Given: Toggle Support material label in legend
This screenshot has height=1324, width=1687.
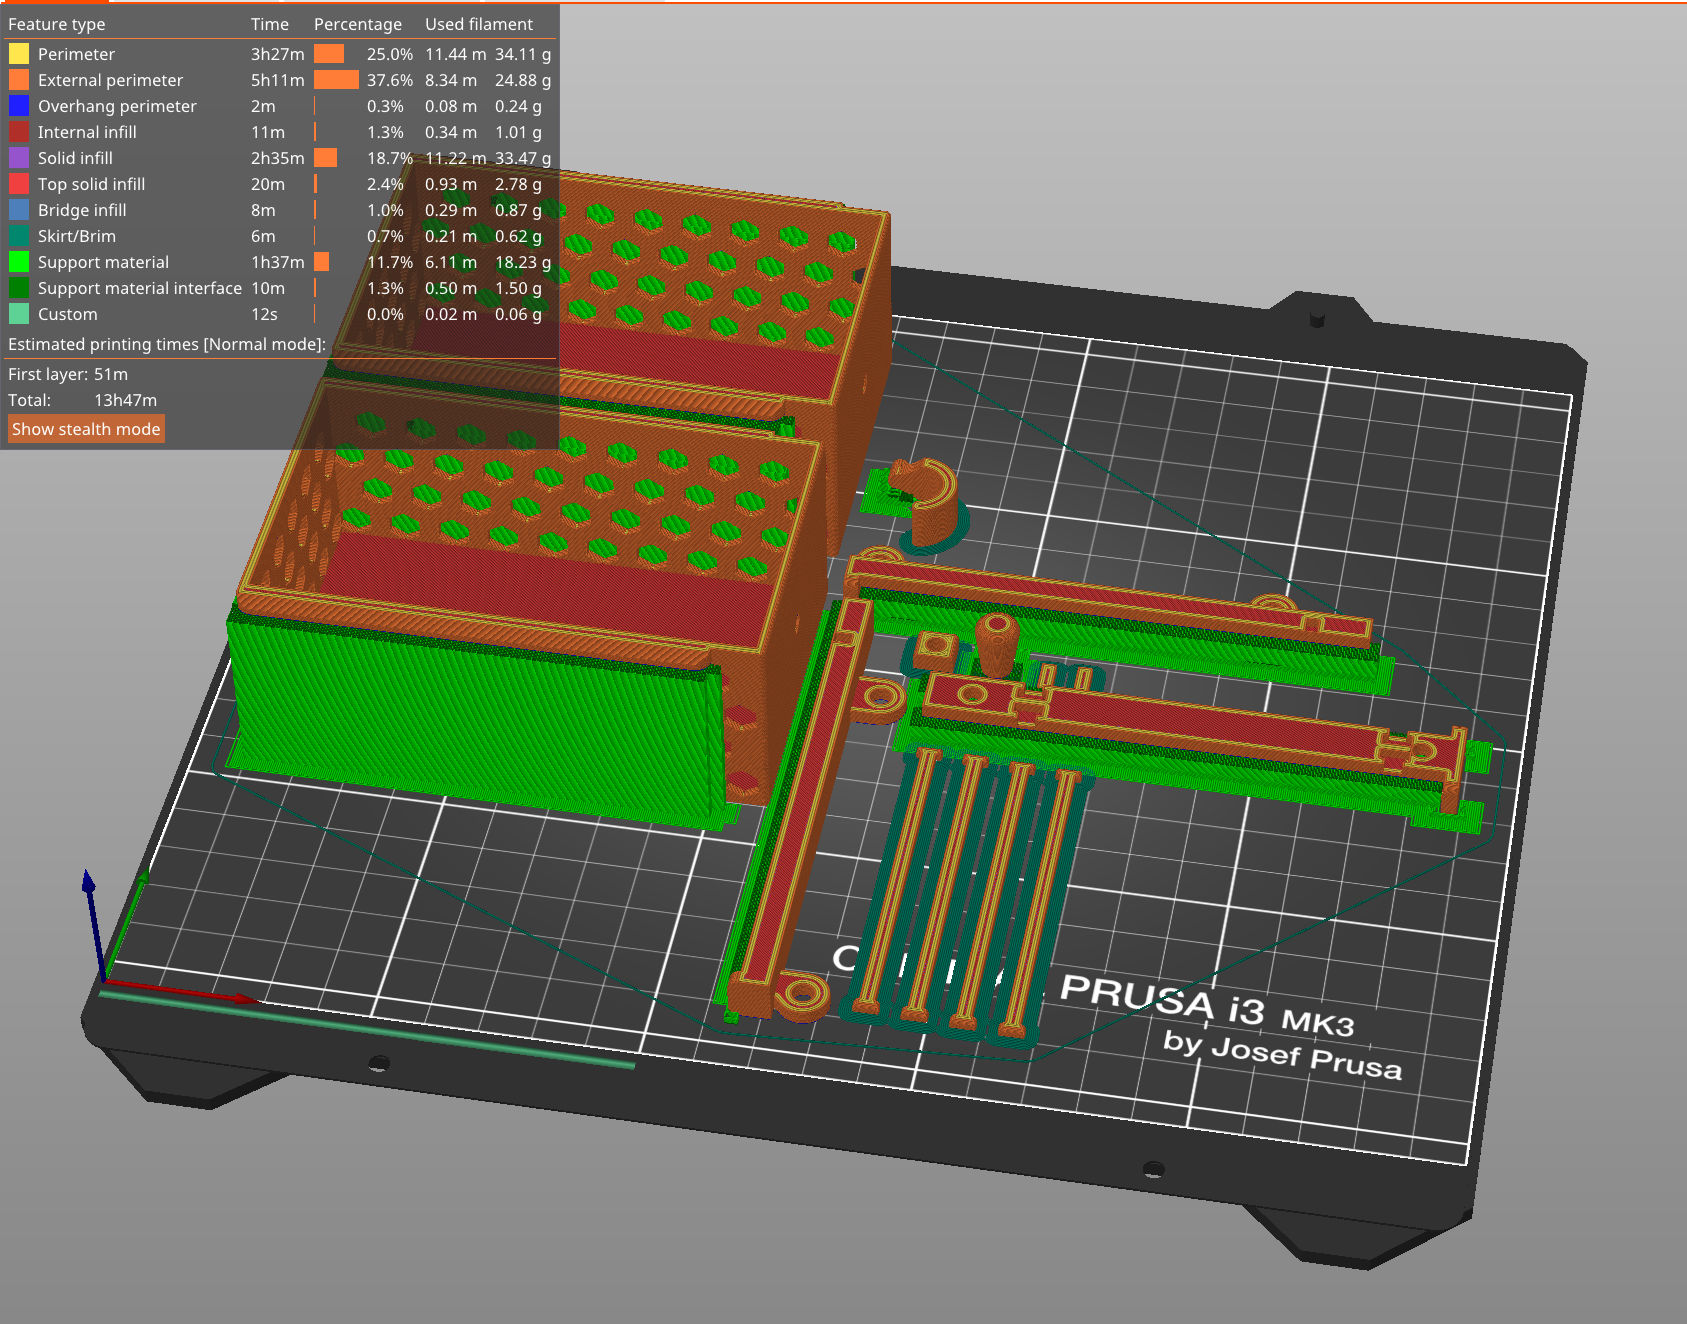Looking at the screenshot, I should click(103, 262).
